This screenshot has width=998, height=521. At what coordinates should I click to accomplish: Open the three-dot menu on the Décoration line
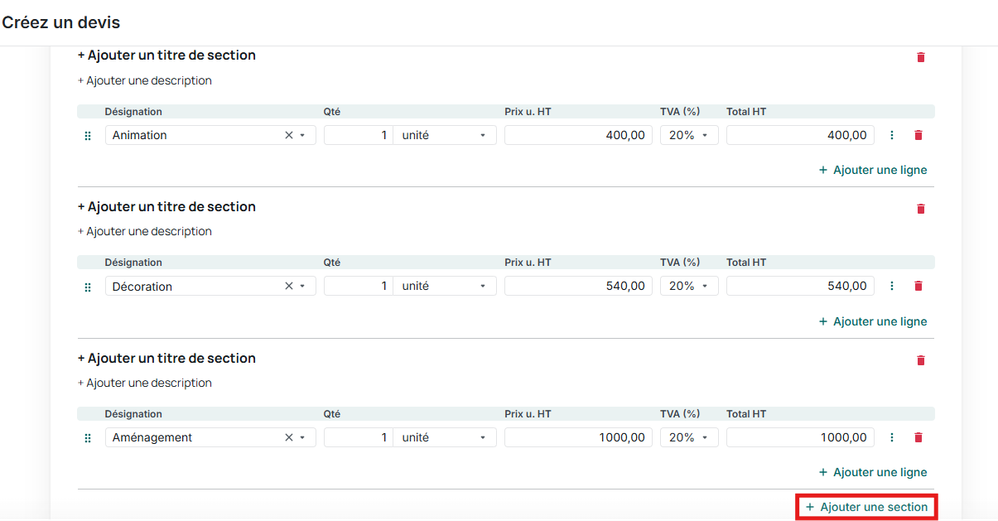pyautogui.click(x=892, y=286)
